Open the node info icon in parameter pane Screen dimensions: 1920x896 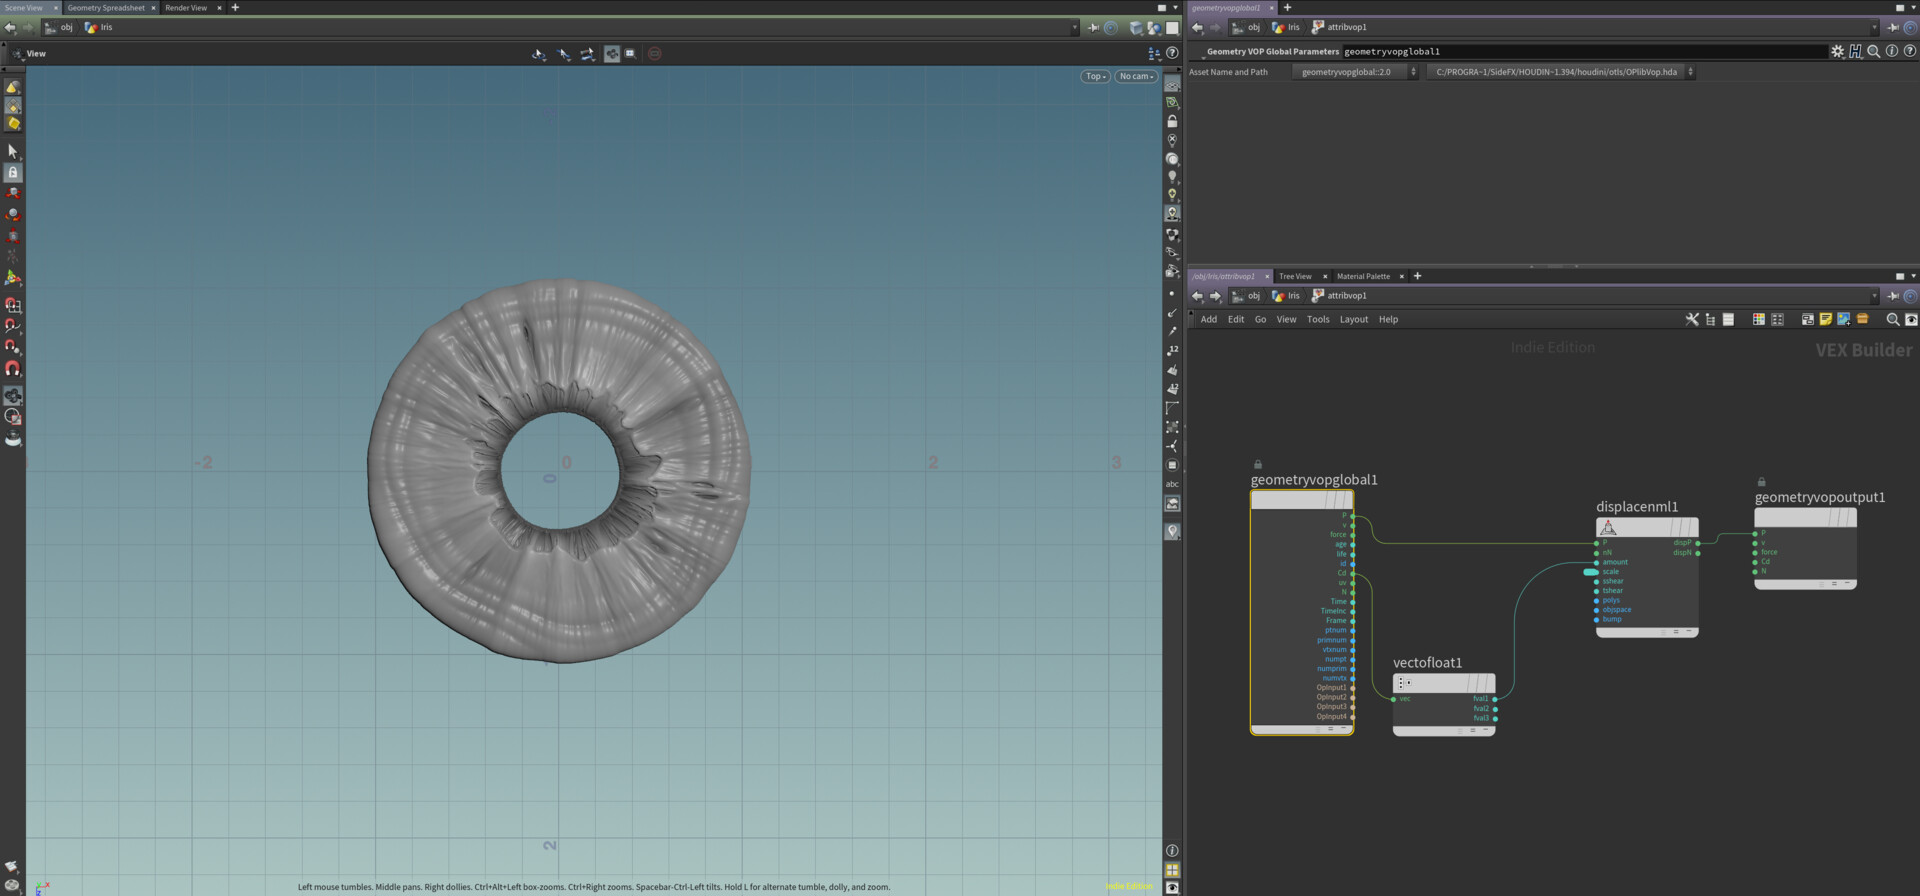click(1892, 51)
